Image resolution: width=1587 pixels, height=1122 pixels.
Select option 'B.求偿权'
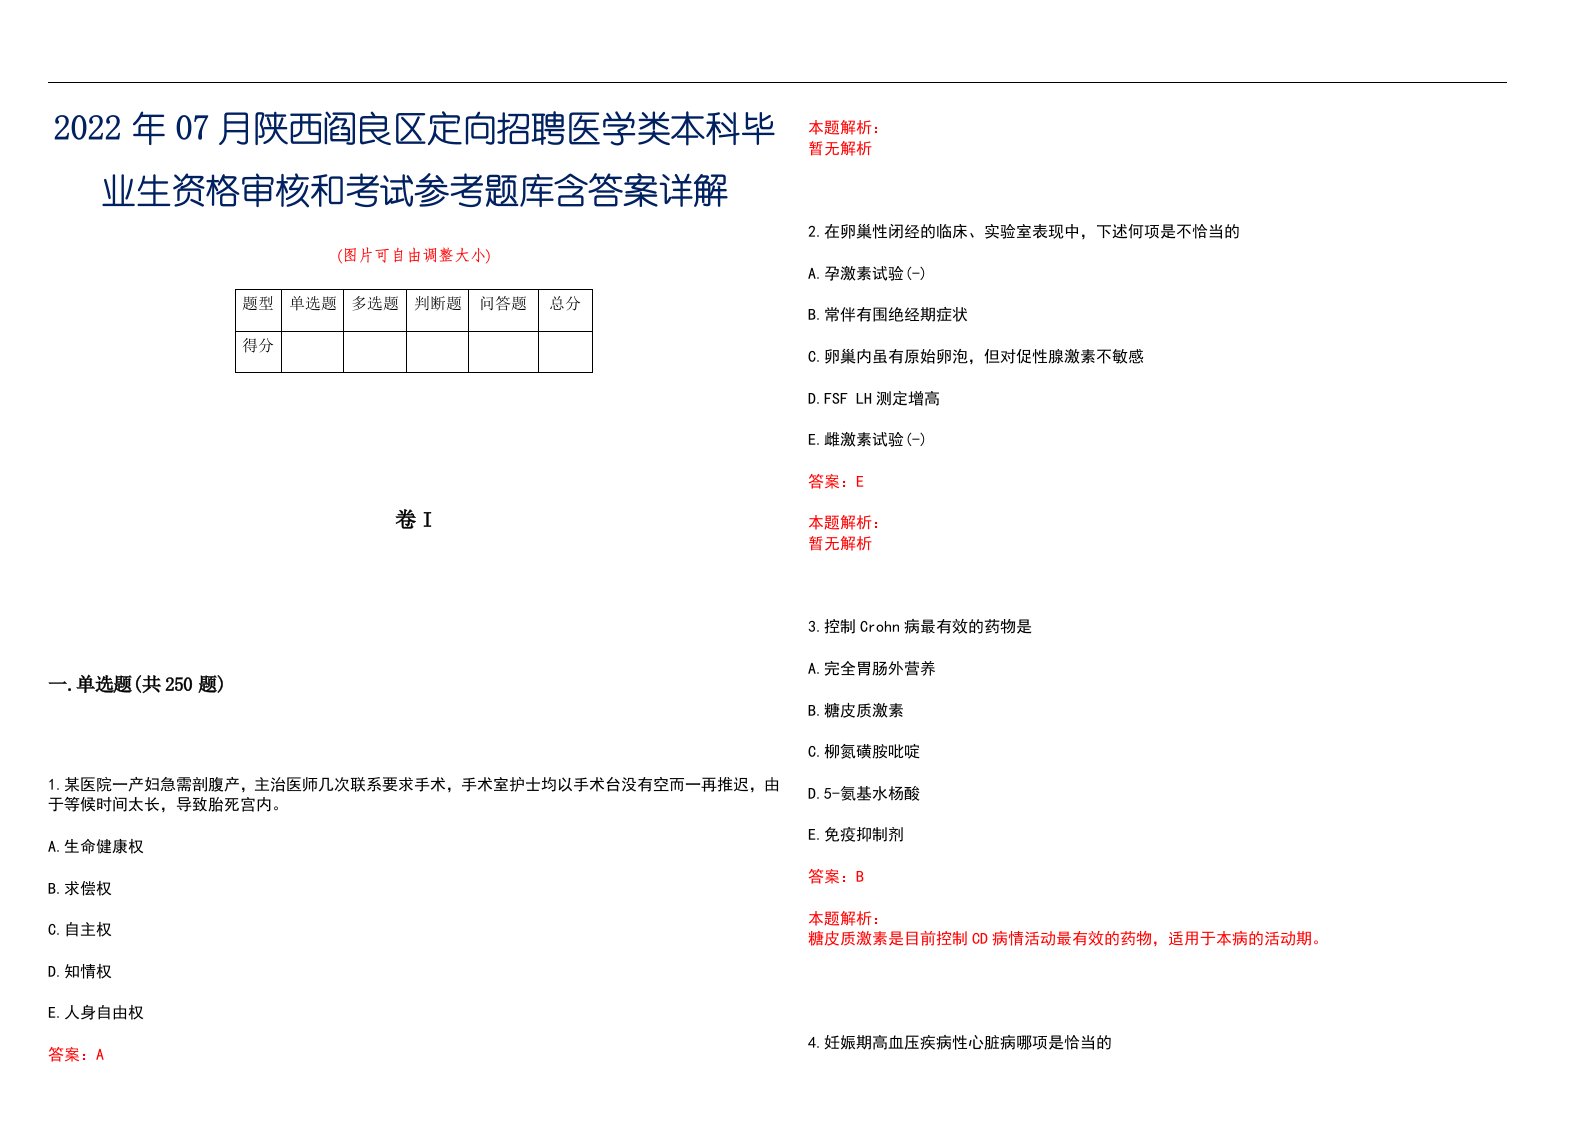80,889
